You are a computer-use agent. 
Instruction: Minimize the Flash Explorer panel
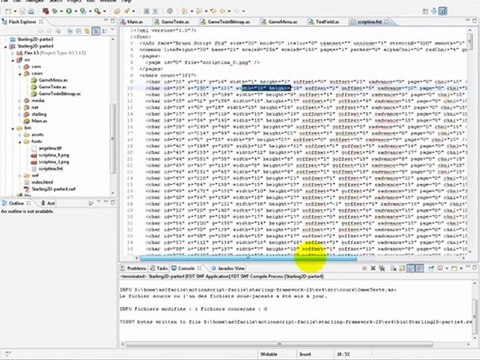[x=106, y=21]
